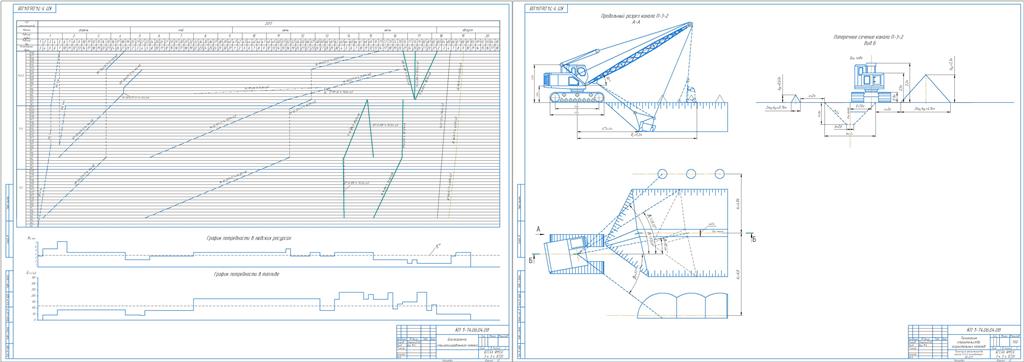This screenshot has height=362, width=1024.
Task: Click the 'Поперечное сечение канала' heading
Action: pos(868,38)
